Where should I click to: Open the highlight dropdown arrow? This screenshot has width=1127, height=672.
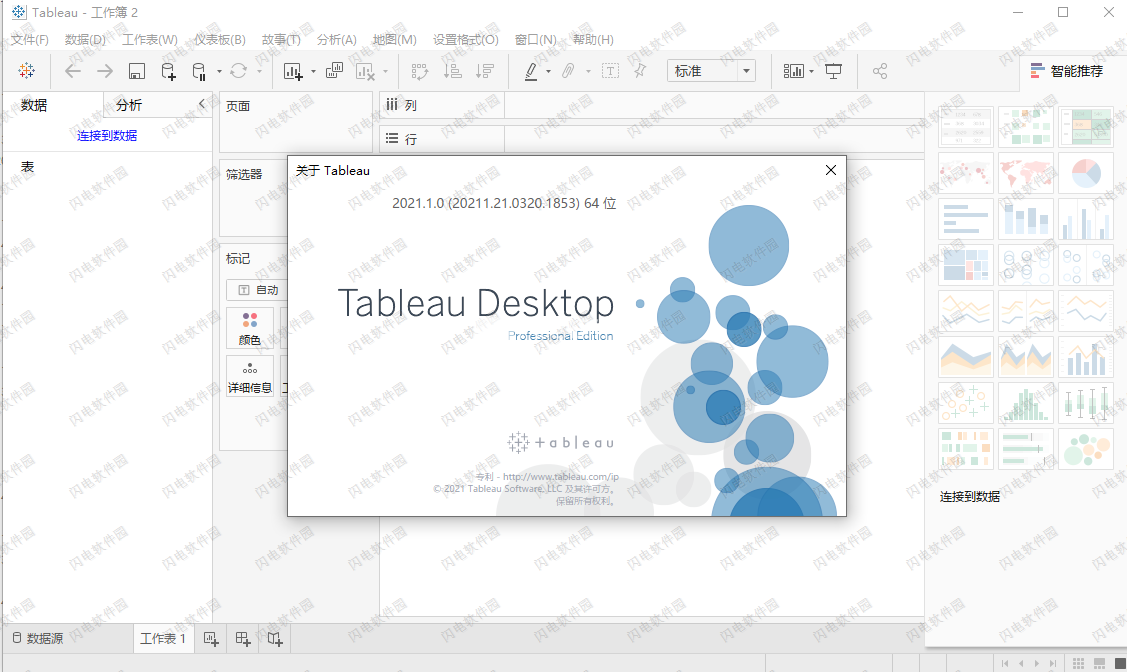point(548,71)
